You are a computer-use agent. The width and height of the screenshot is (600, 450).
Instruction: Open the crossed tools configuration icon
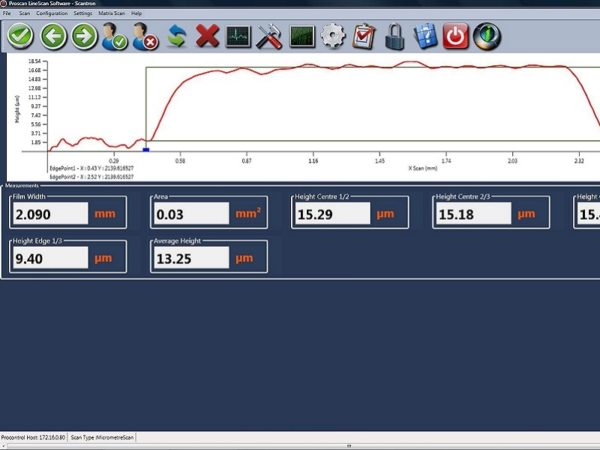[x=269, y=37]
